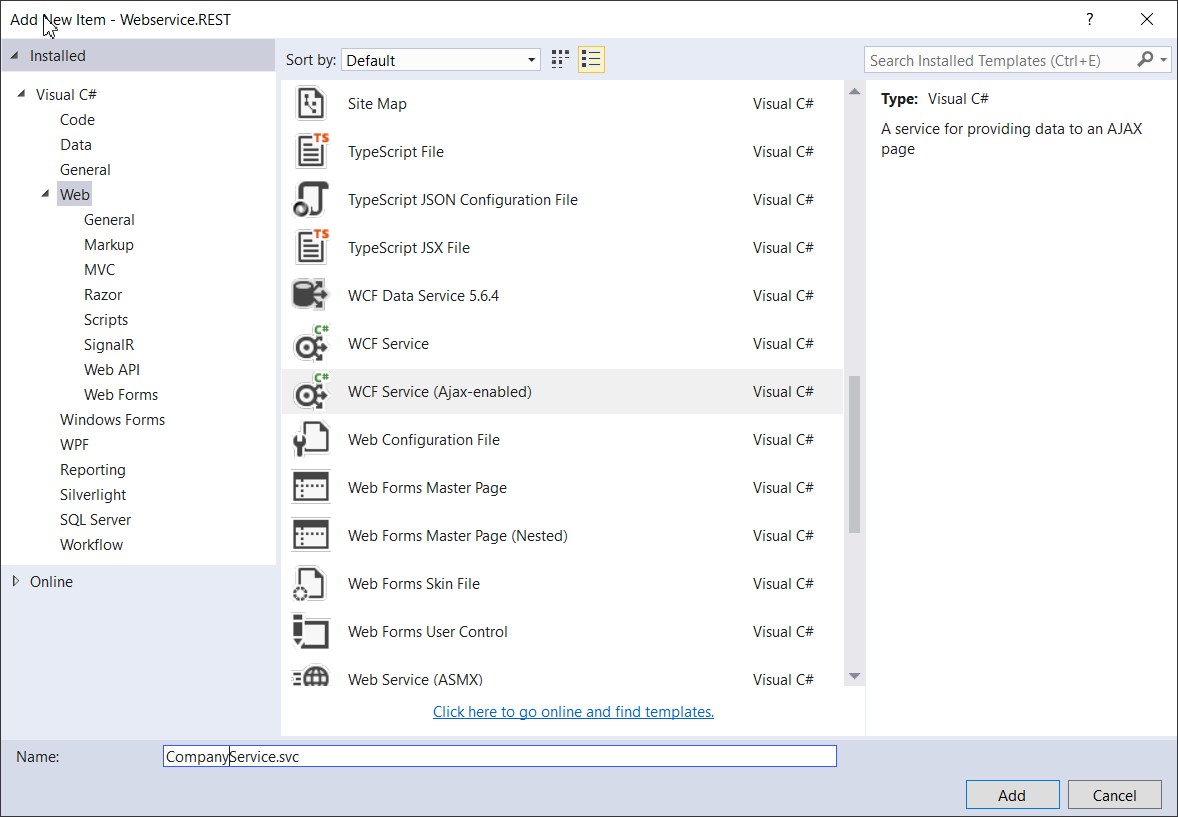The width and height of the screenshot is (1178, 817).
Task: Select 'Web Forms Skin File' template name
Action: coord(414,584)
